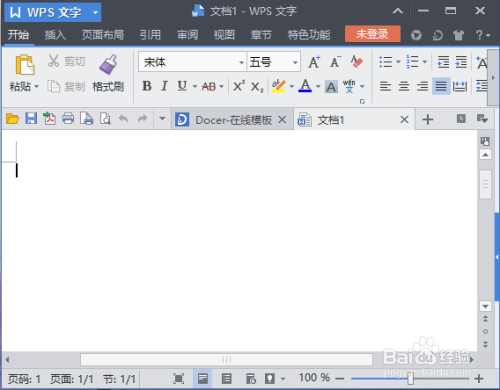This screenshot has height=390, width=500.
Task: Apply subscript X₂ formatting
Action: click(x=257, y=87)
